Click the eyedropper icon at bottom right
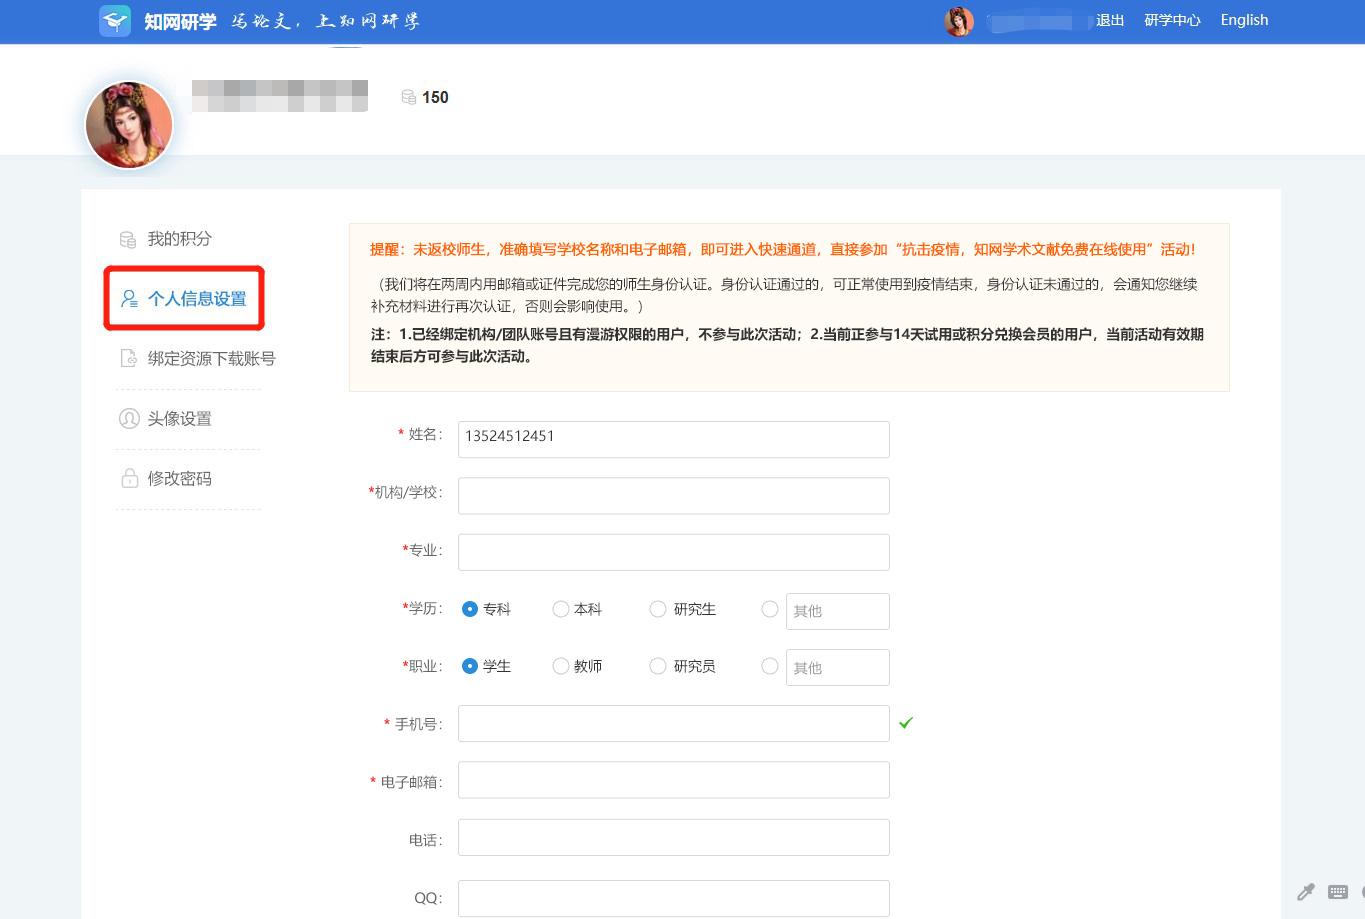This screenshot has width=1365, height=919. pos(1306,892)
